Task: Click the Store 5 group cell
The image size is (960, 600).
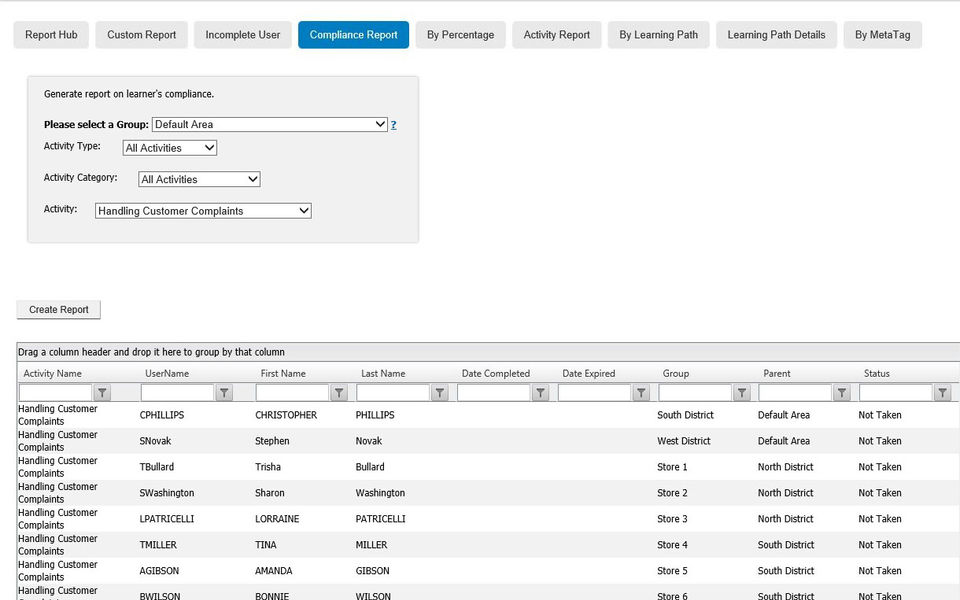Action: pyautogui.click(x=672, y=571)
